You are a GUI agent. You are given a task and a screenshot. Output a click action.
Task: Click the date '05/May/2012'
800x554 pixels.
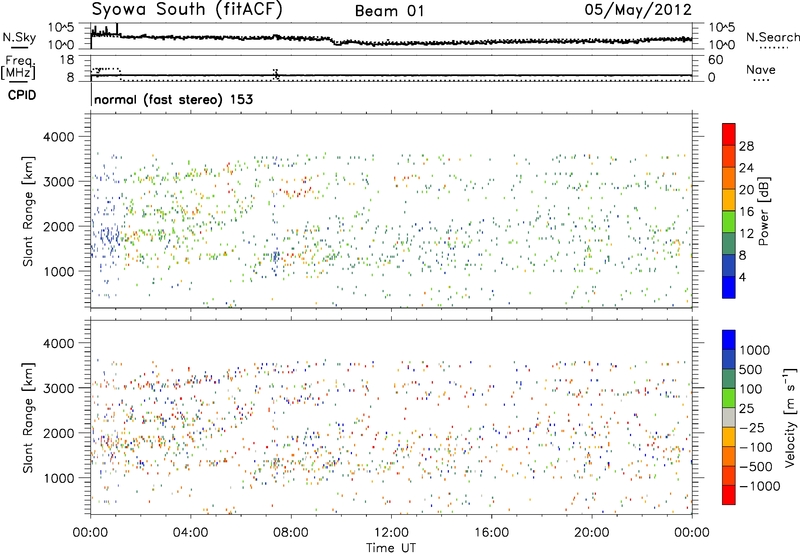(x=638, y=10)
